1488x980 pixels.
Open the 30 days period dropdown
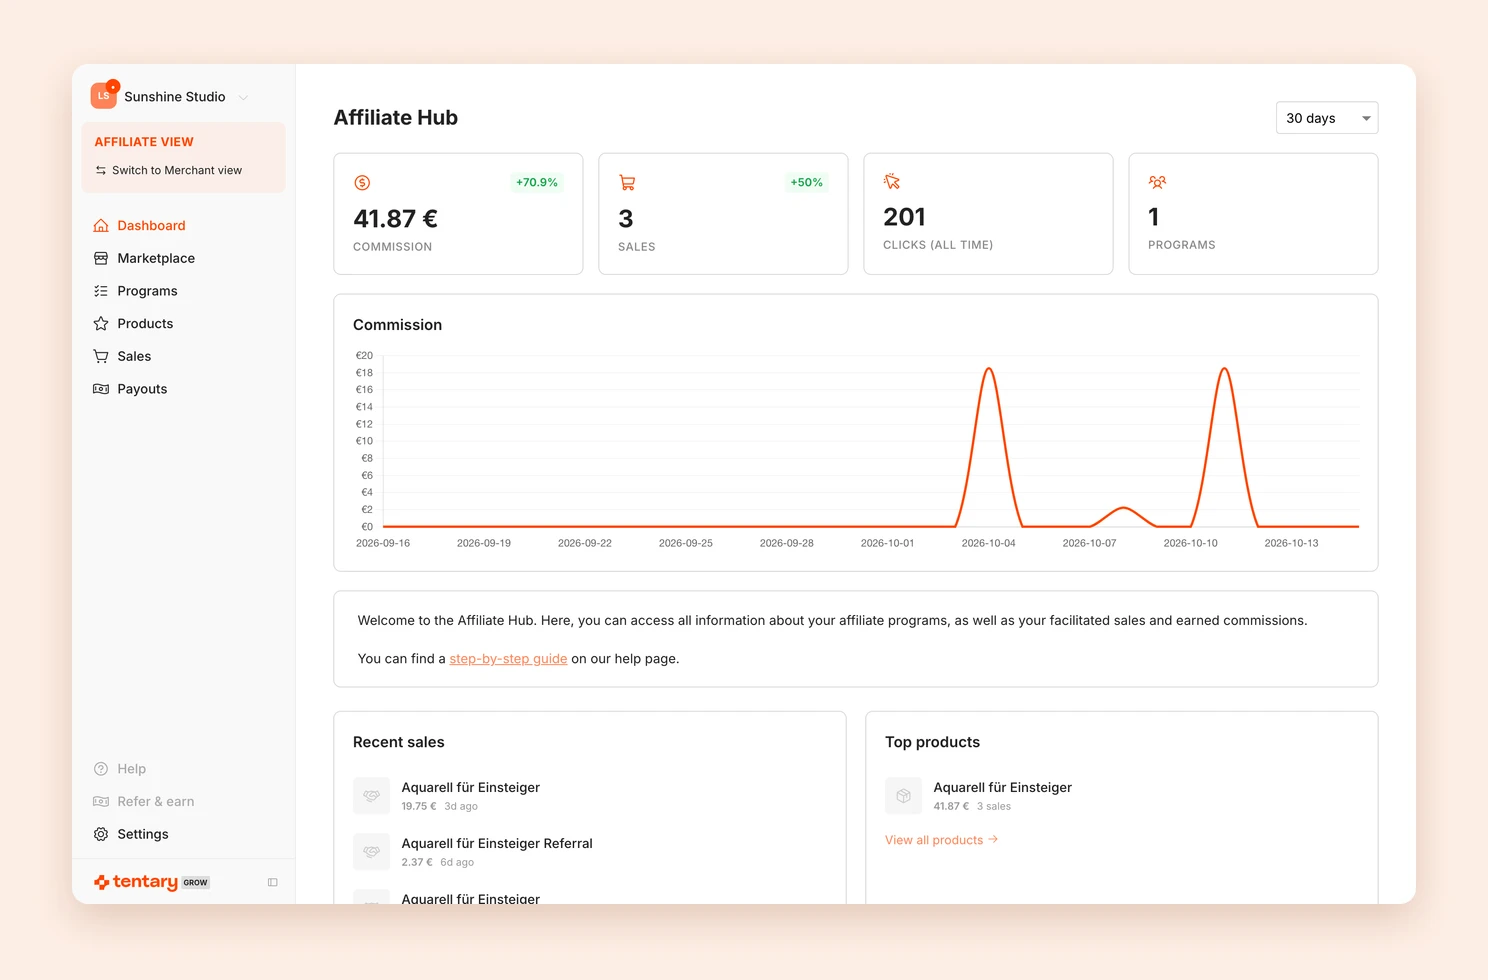(x=1327, y=118)
